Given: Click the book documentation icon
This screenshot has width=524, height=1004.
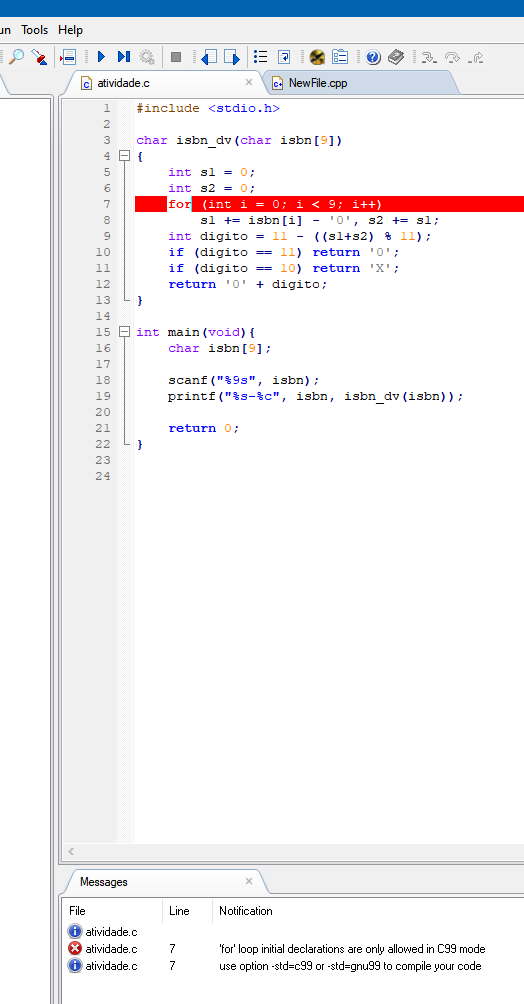Looking at the screenshot, I should pos(397,57).
